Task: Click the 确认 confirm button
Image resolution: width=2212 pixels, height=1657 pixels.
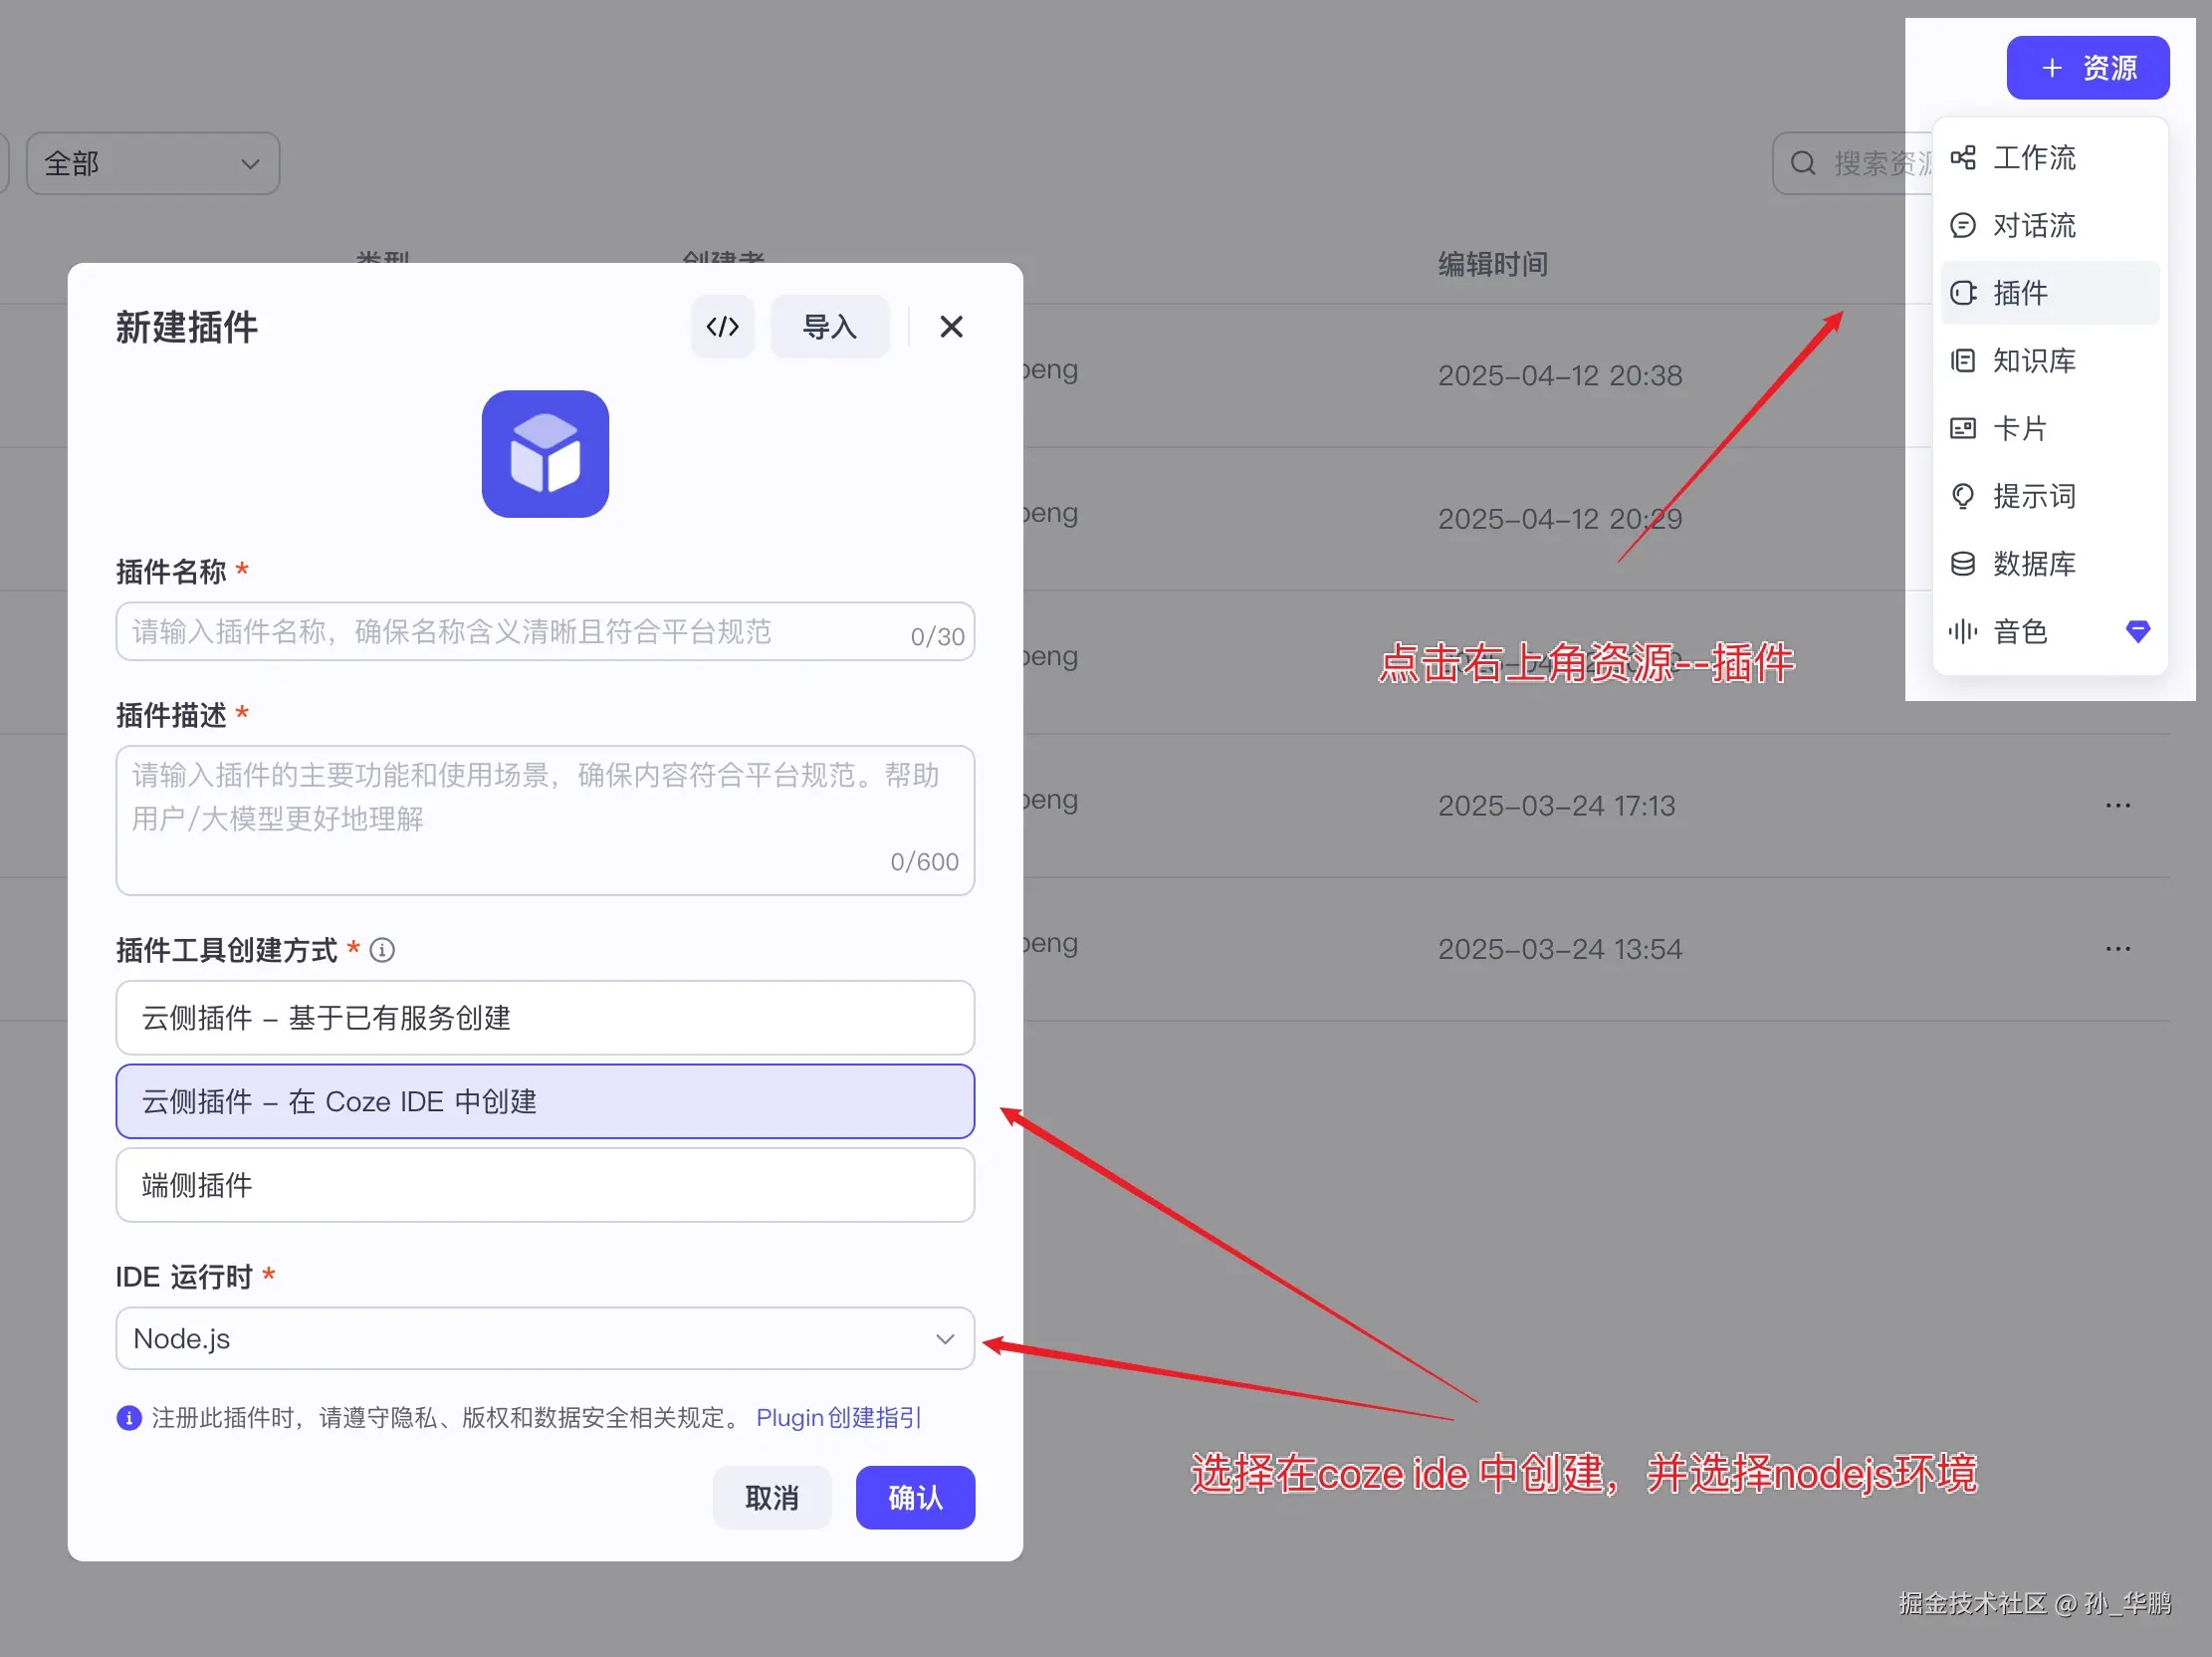Action: (x=914, y=1497)
